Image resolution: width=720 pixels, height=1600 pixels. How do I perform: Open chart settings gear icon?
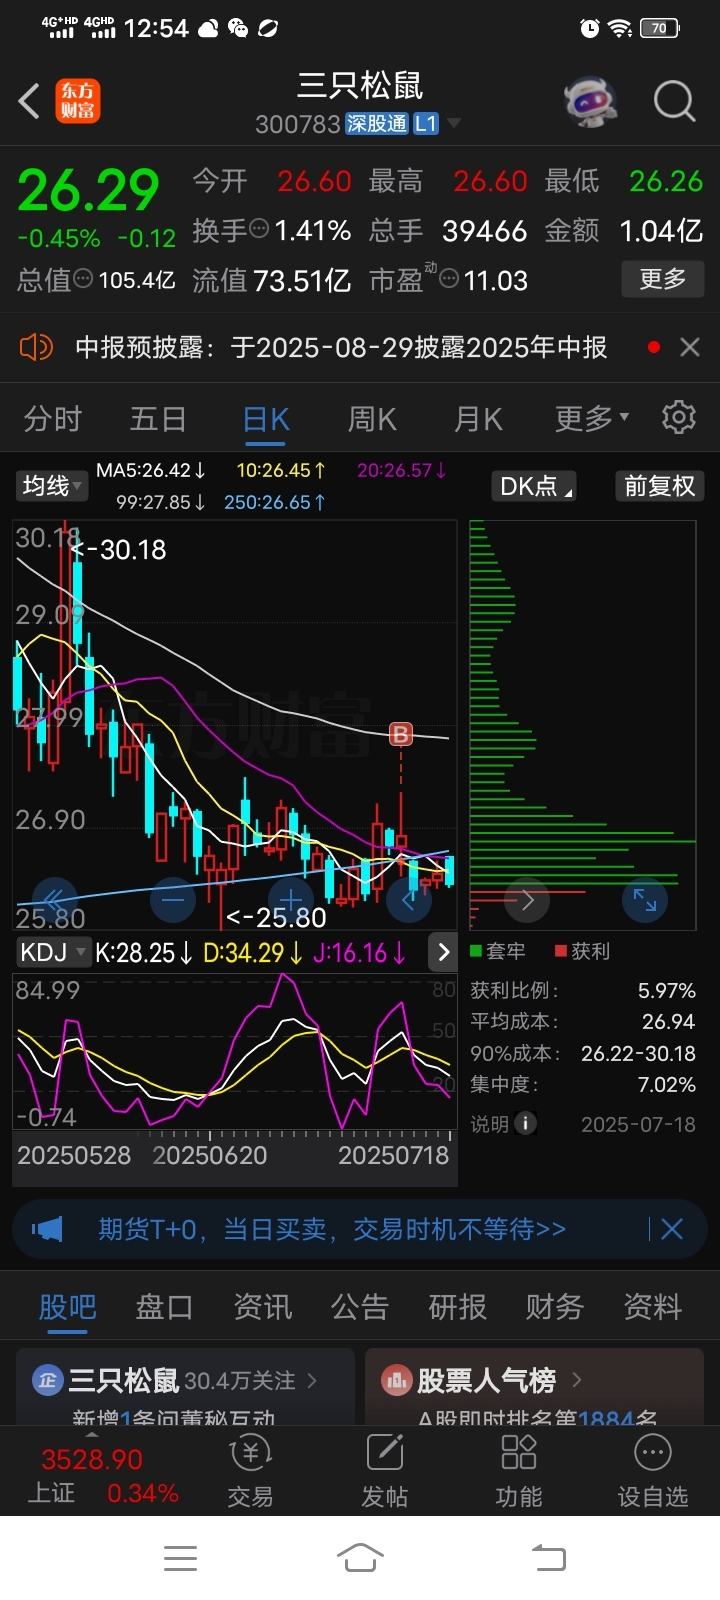pos(679,417)
